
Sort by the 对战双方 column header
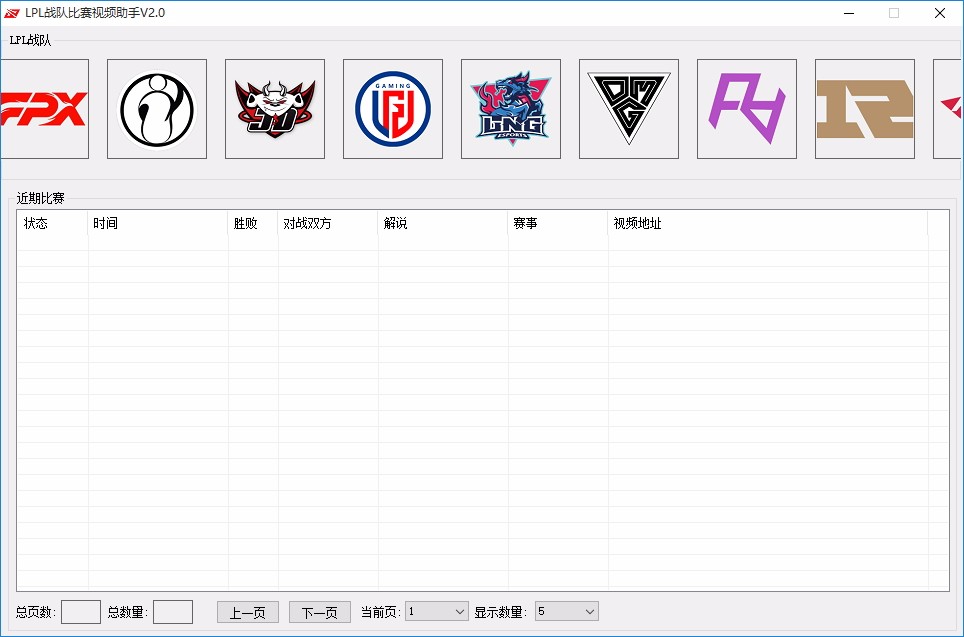(328, 223)
